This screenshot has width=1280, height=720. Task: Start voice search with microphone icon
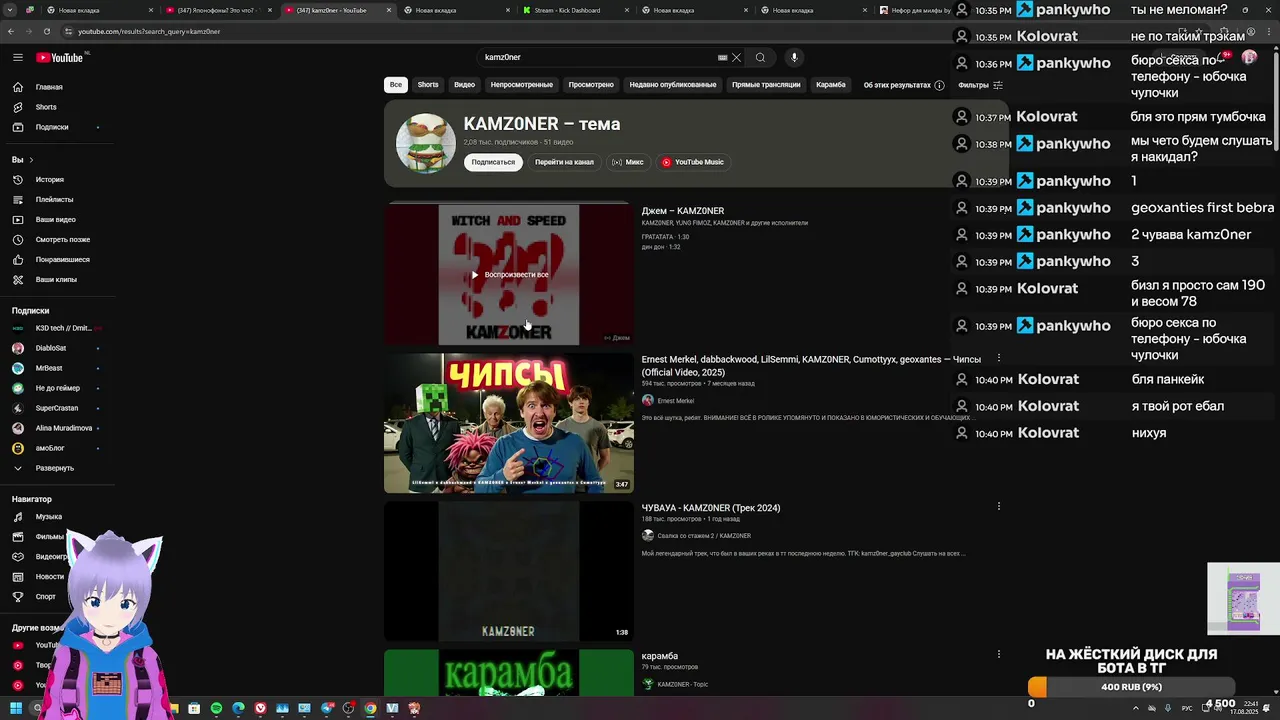(x=794, y=58)
